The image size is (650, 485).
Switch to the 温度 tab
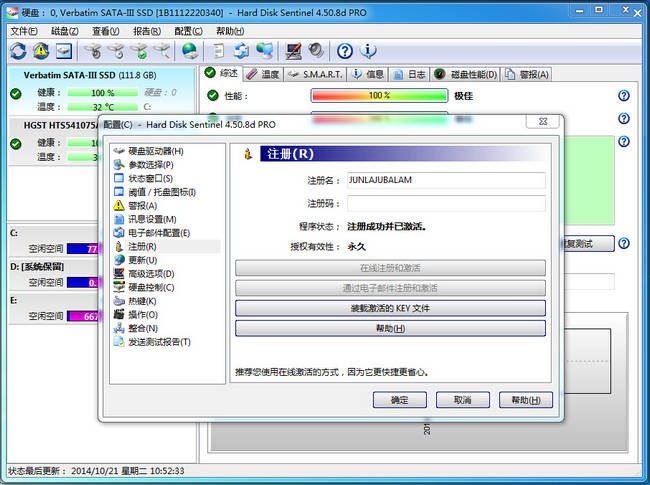[x=263, y=74]
